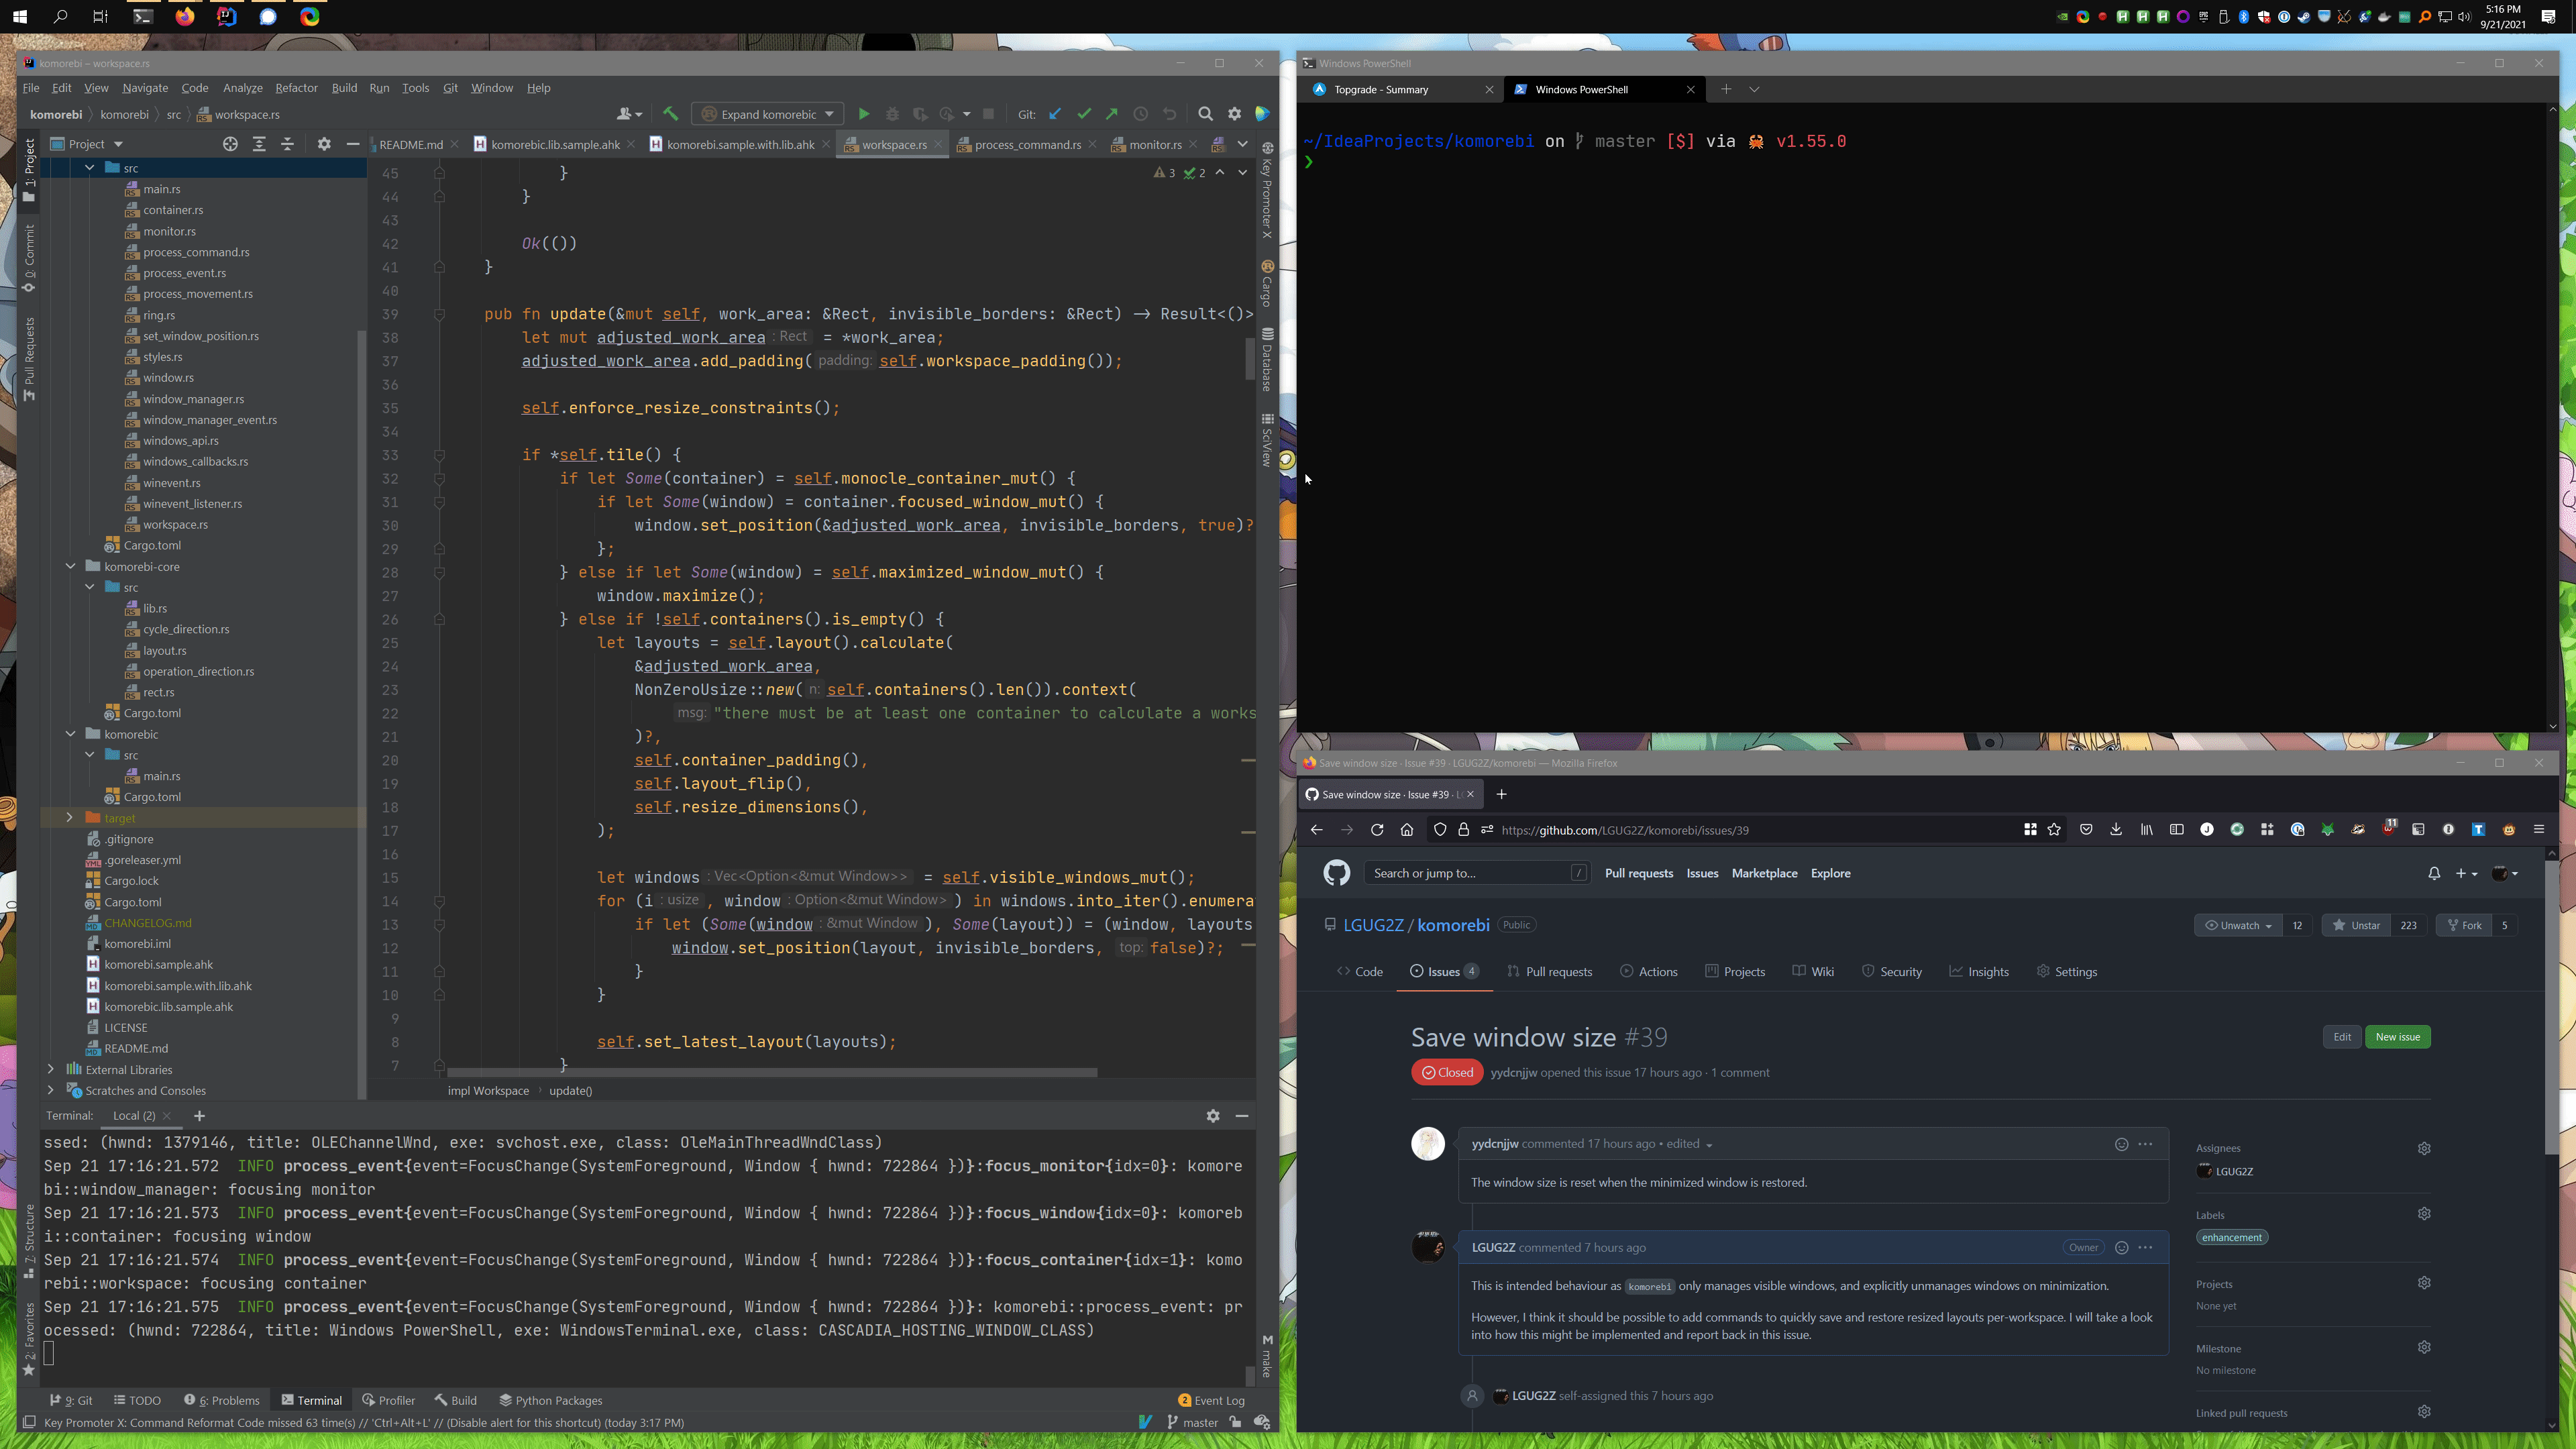The image size is (2576, 1449).
Task: Collapse the komorebi-core folder
Action: pos(71,566)
